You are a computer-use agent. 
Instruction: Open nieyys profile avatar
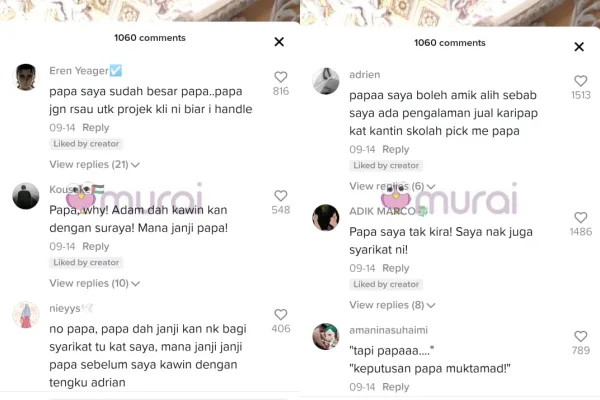(x=26, y=315)
